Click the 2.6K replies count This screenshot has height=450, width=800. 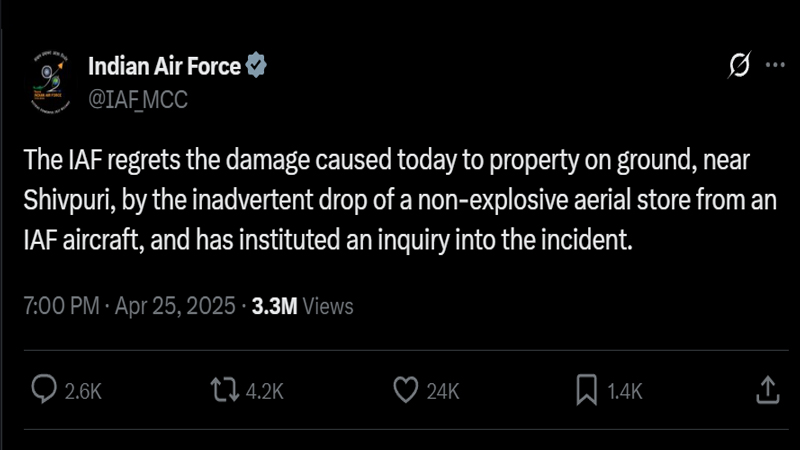pyautogui.click(x=83, y=391)
